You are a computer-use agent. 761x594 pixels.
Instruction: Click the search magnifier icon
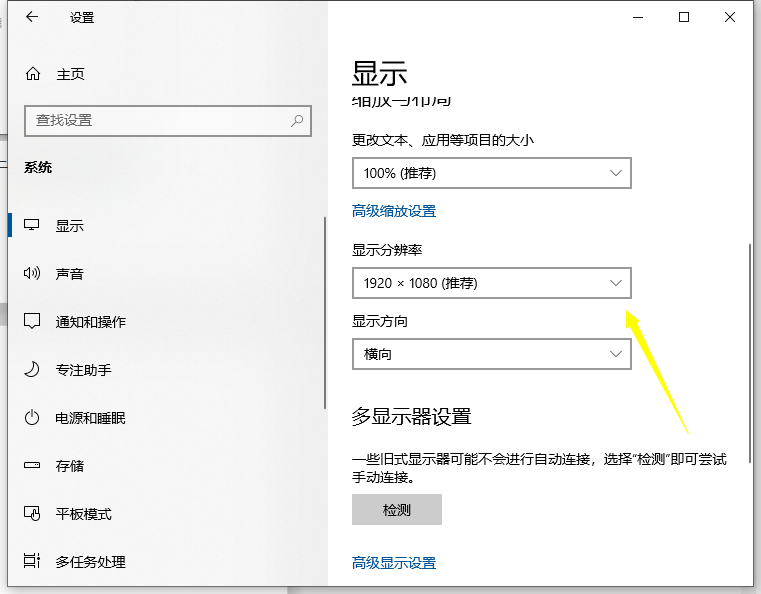click(297, 120)
